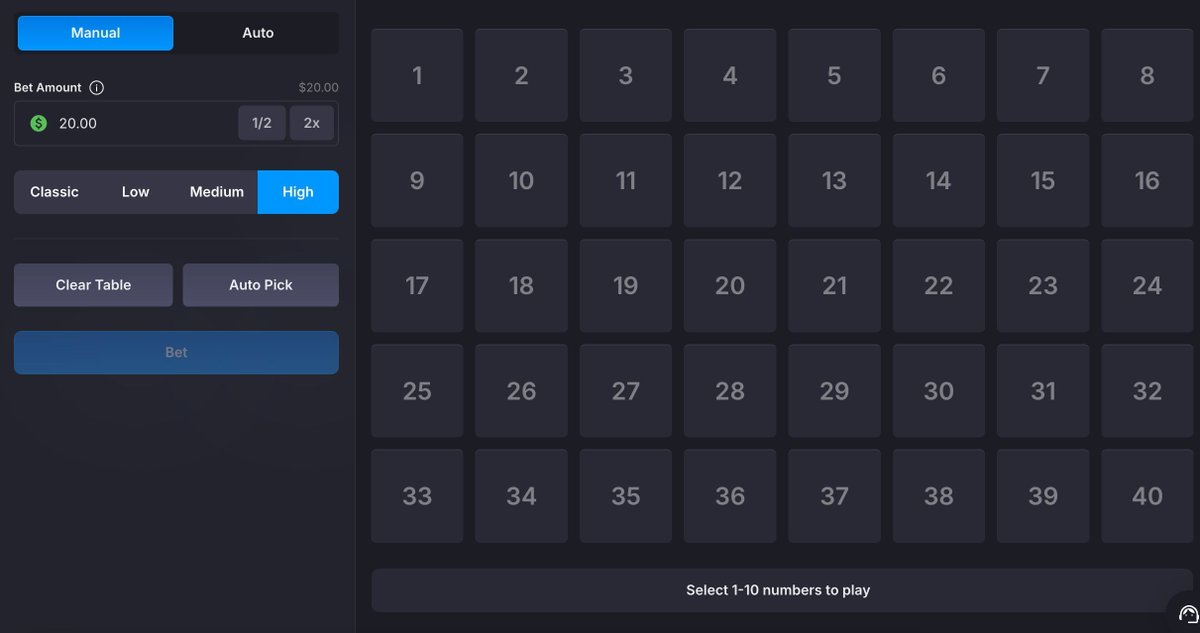Select tile 15 on the grid
Viewport: 1200px width, 633px height.
tap(1043, 181)
